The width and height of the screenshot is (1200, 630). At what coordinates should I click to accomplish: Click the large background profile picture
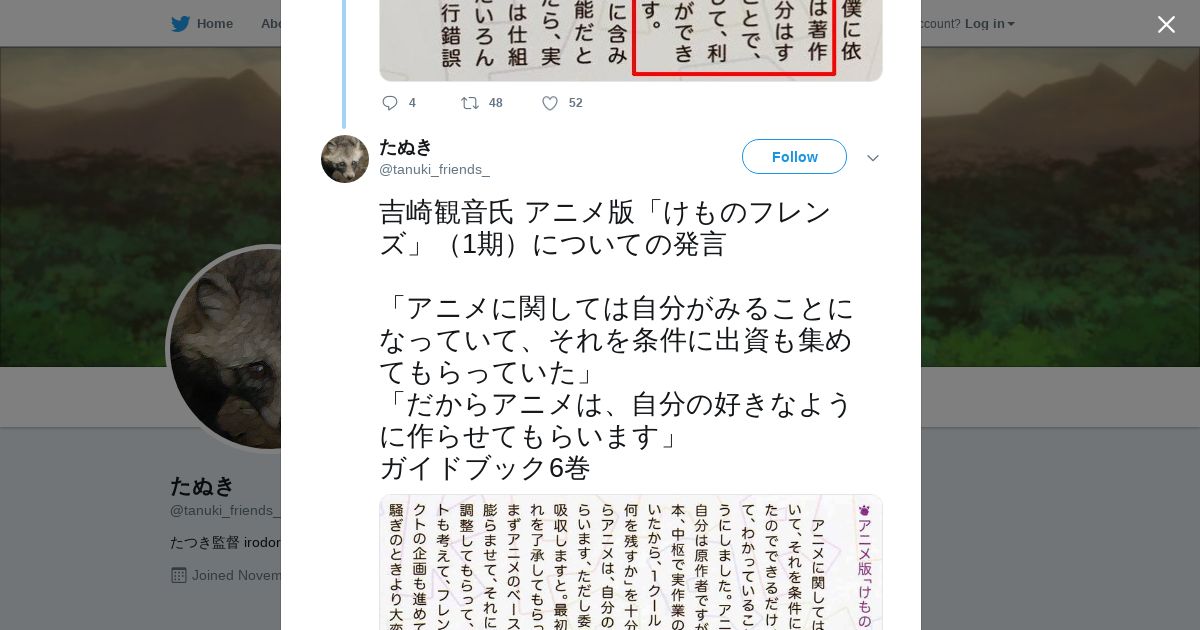tap(224, 348)
